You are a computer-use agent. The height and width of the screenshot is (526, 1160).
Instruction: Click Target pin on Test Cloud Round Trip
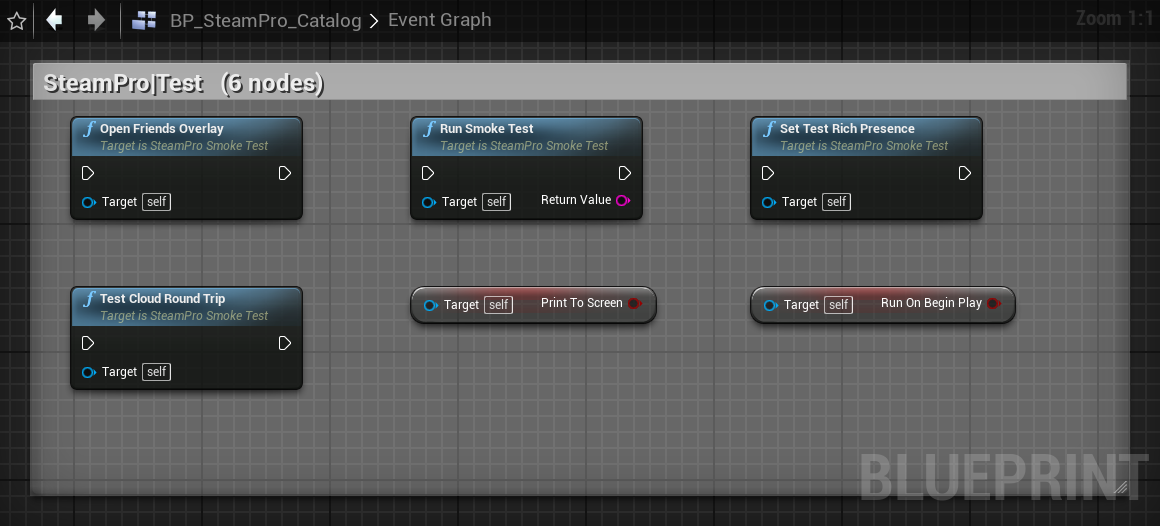coord(89,372)
